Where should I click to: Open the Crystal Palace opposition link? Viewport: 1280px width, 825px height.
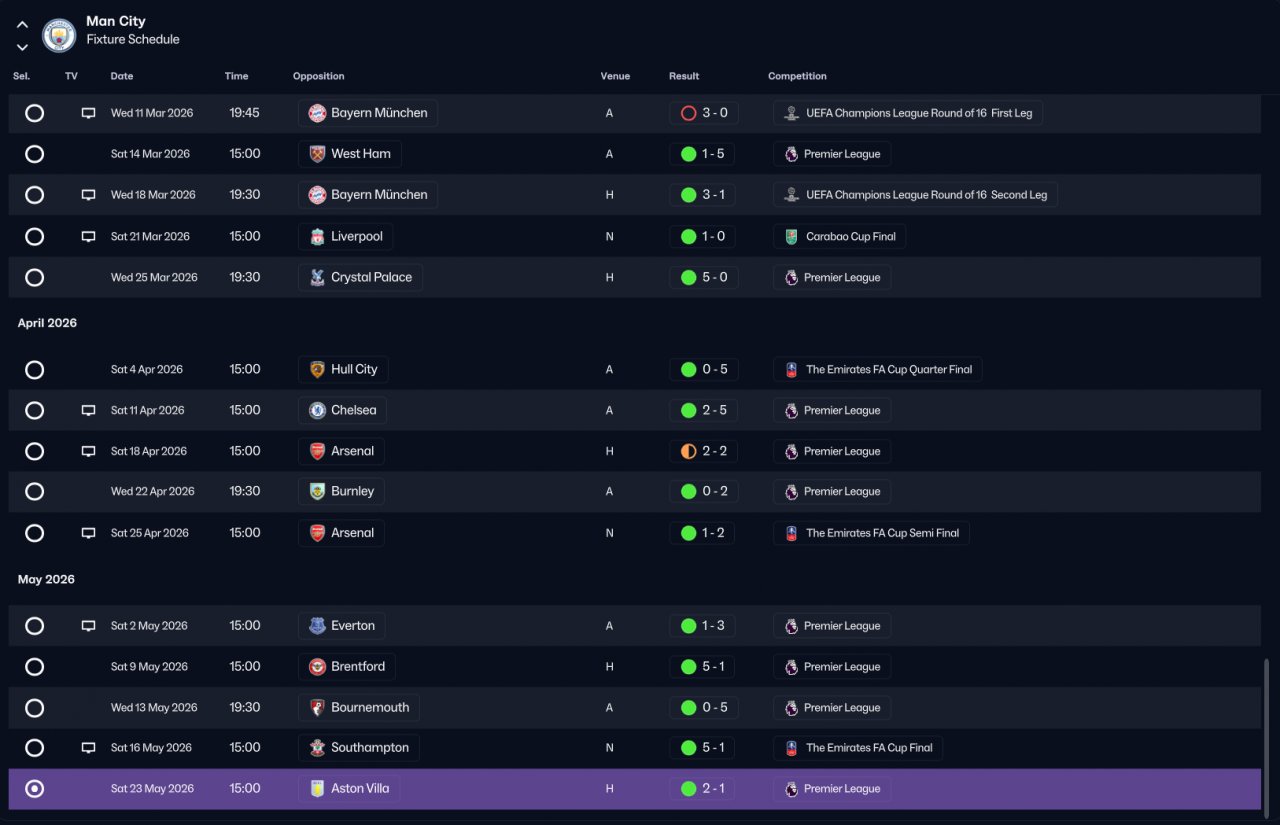click(x=360, y=277)
